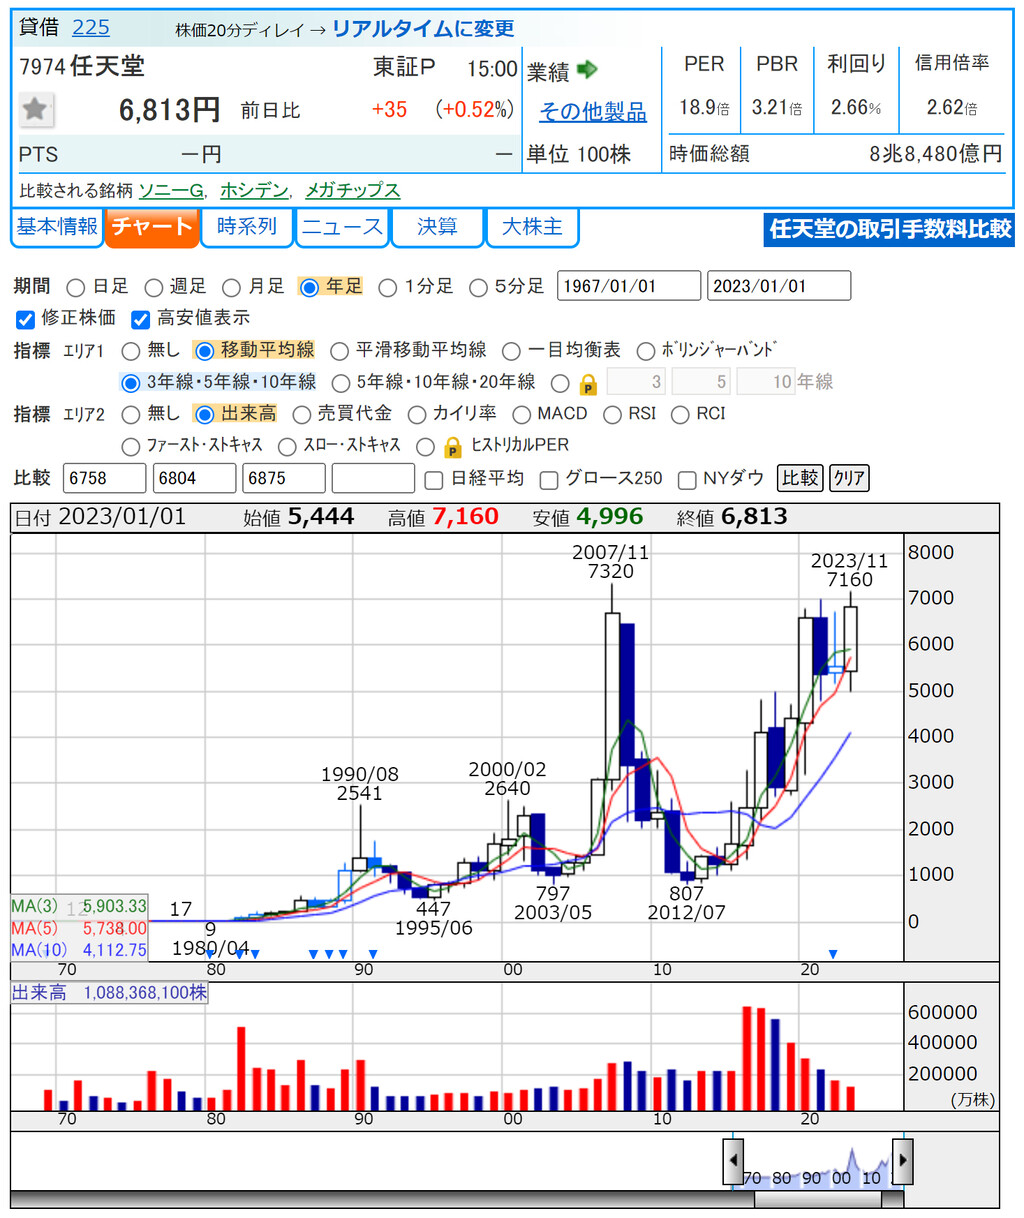The width and height of the screenshot is (1024, 1218).
Task: Choose カイリ率 indicator
Action: [417, 415]
